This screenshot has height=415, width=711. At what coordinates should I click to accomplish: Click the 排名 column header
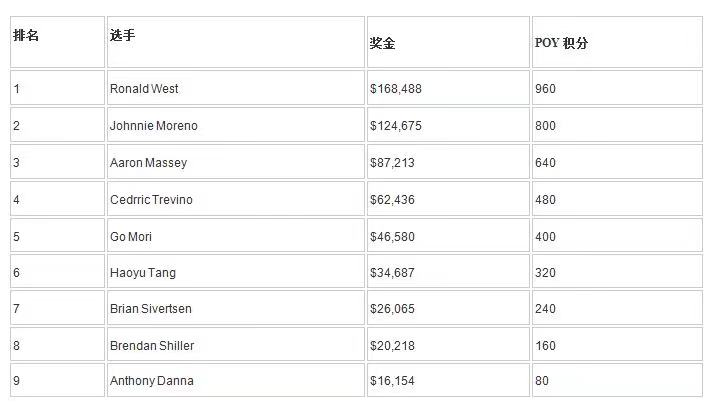tap(58, 42)
